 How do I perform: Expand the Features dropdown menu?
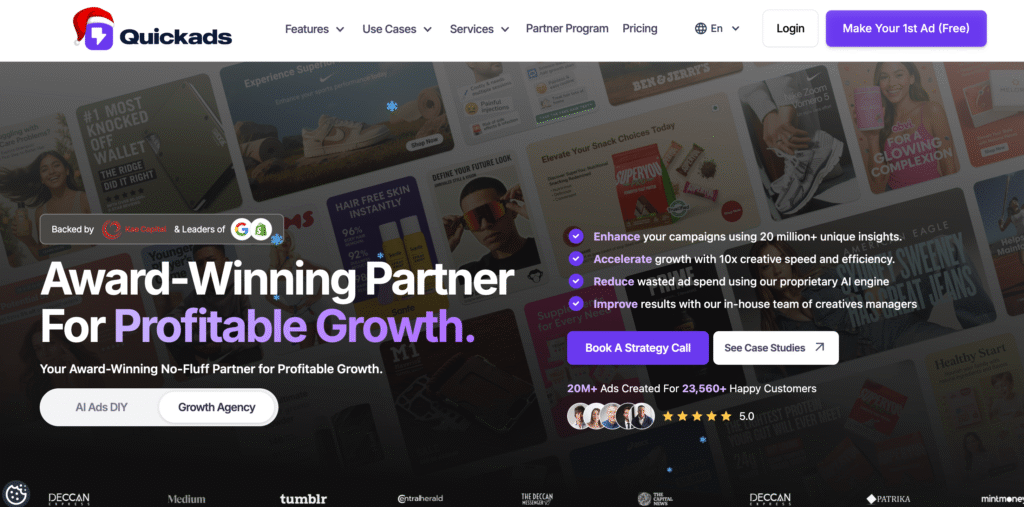pyautogui.click(x=315, y=29)
